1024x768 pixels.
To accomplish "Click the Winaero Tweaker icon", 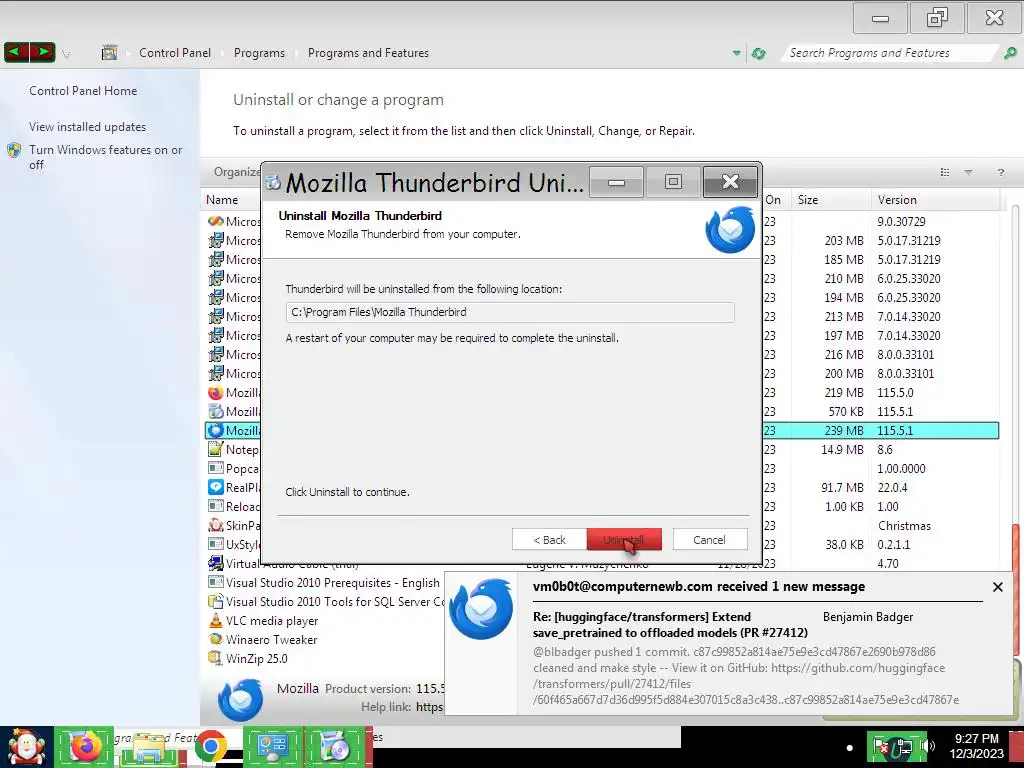I will click(x=216, y=639).
